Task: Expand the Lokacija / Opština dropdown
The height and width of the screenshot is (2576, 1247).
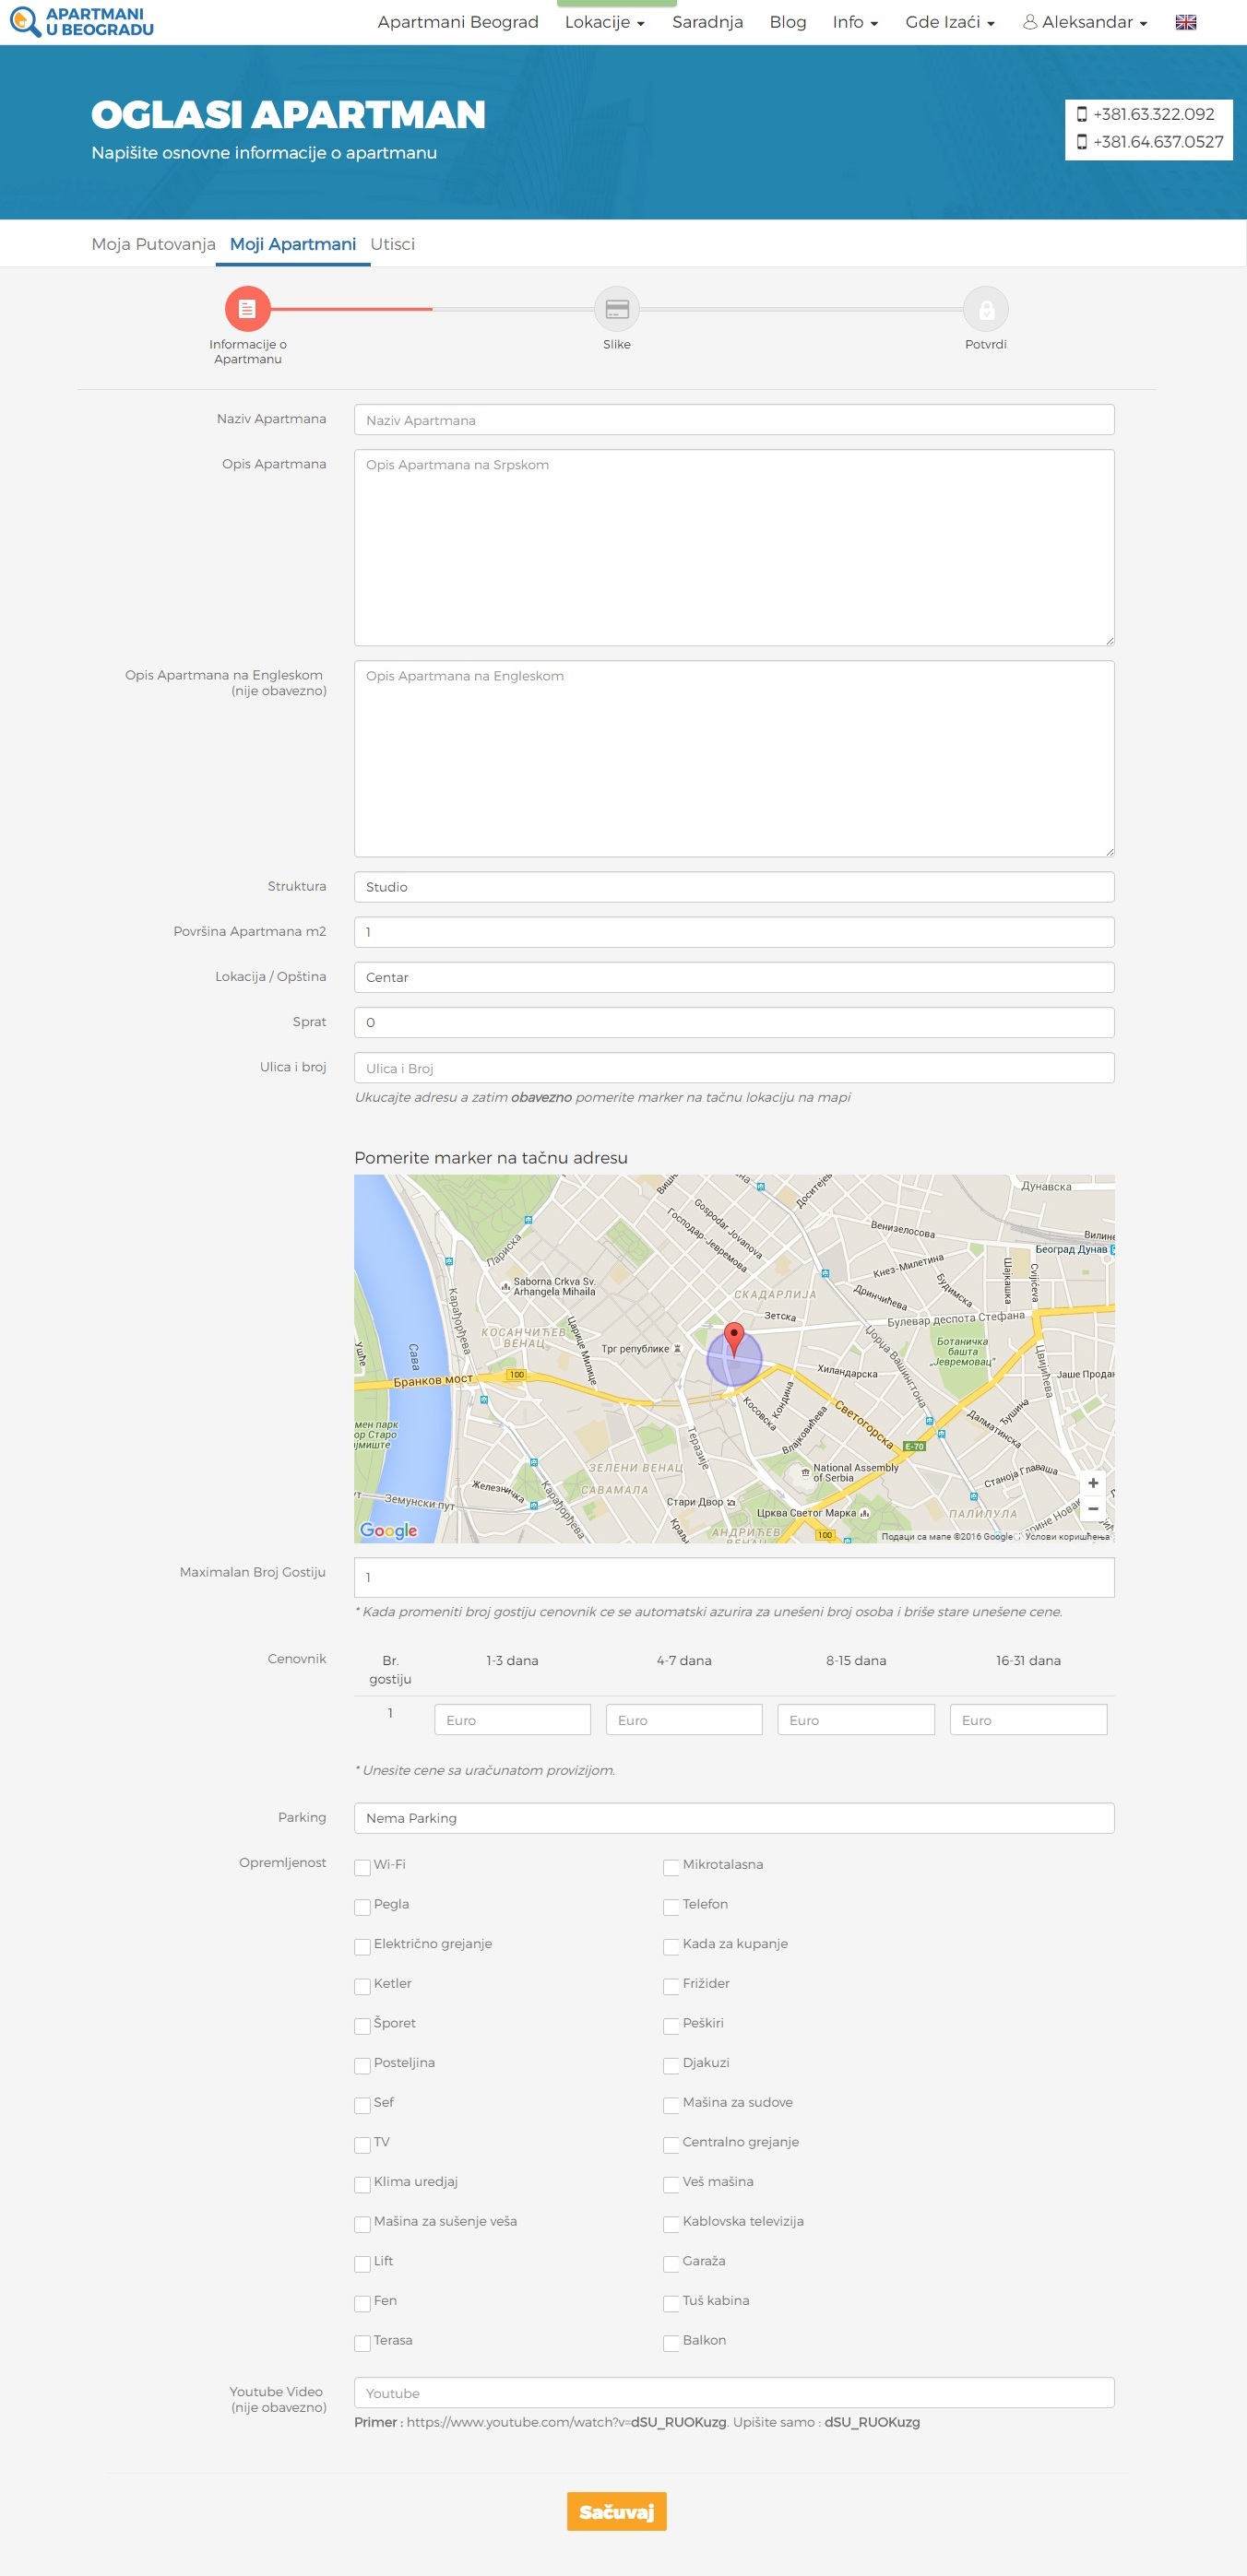Action: (733, 977)
